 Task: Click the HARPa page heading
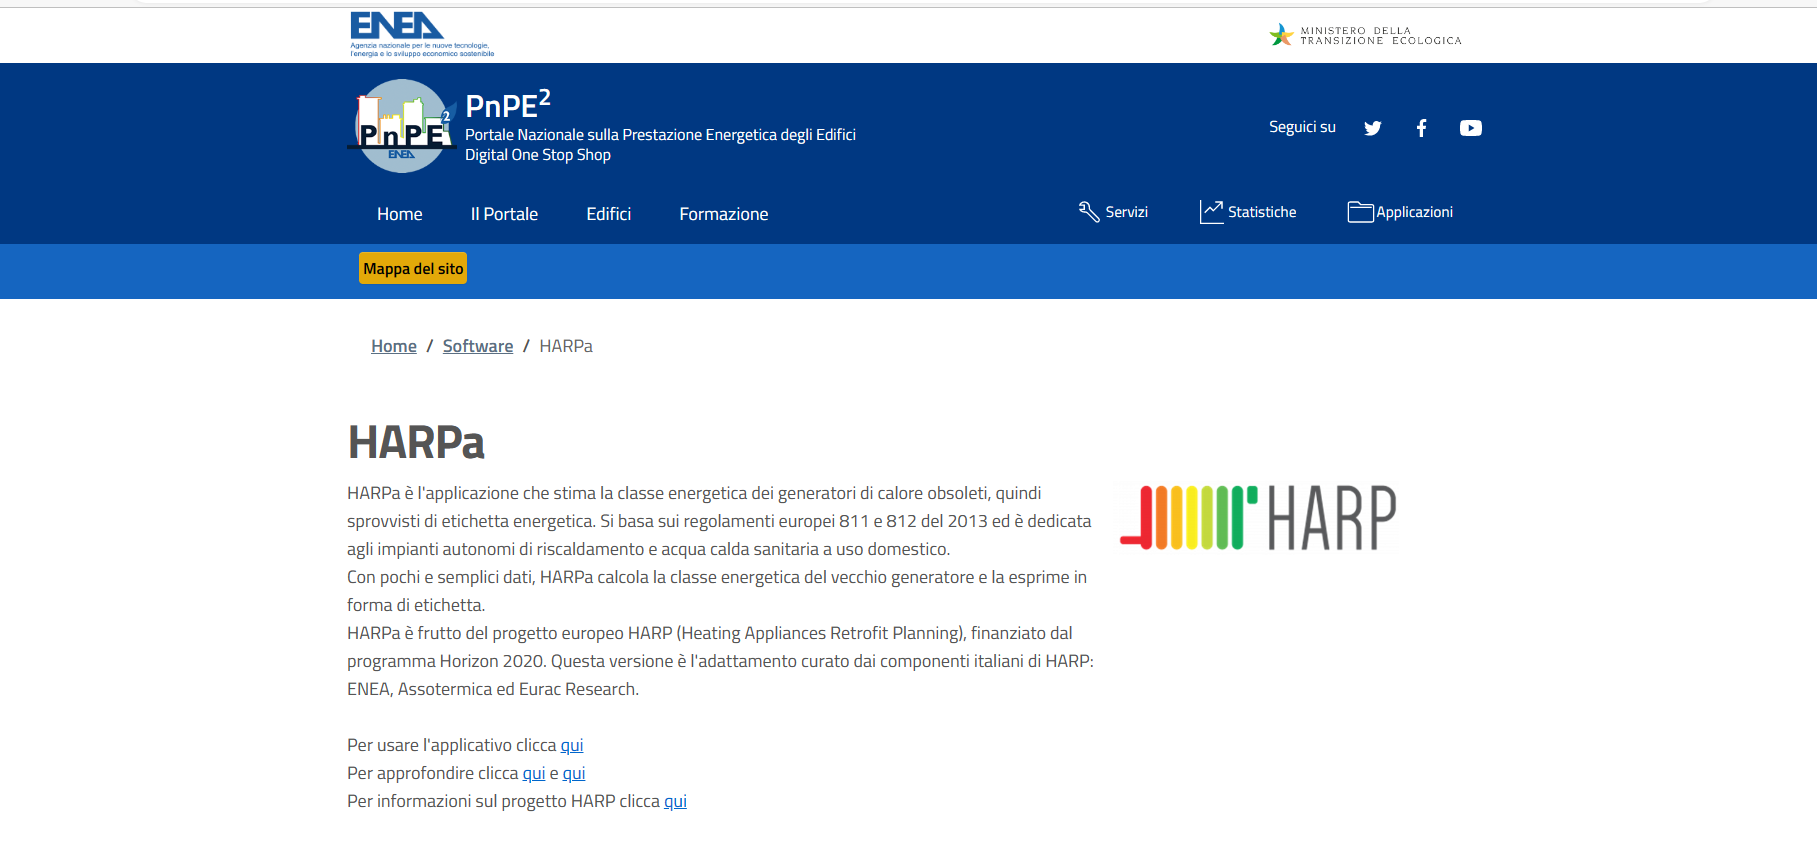(x=416, y=442)
